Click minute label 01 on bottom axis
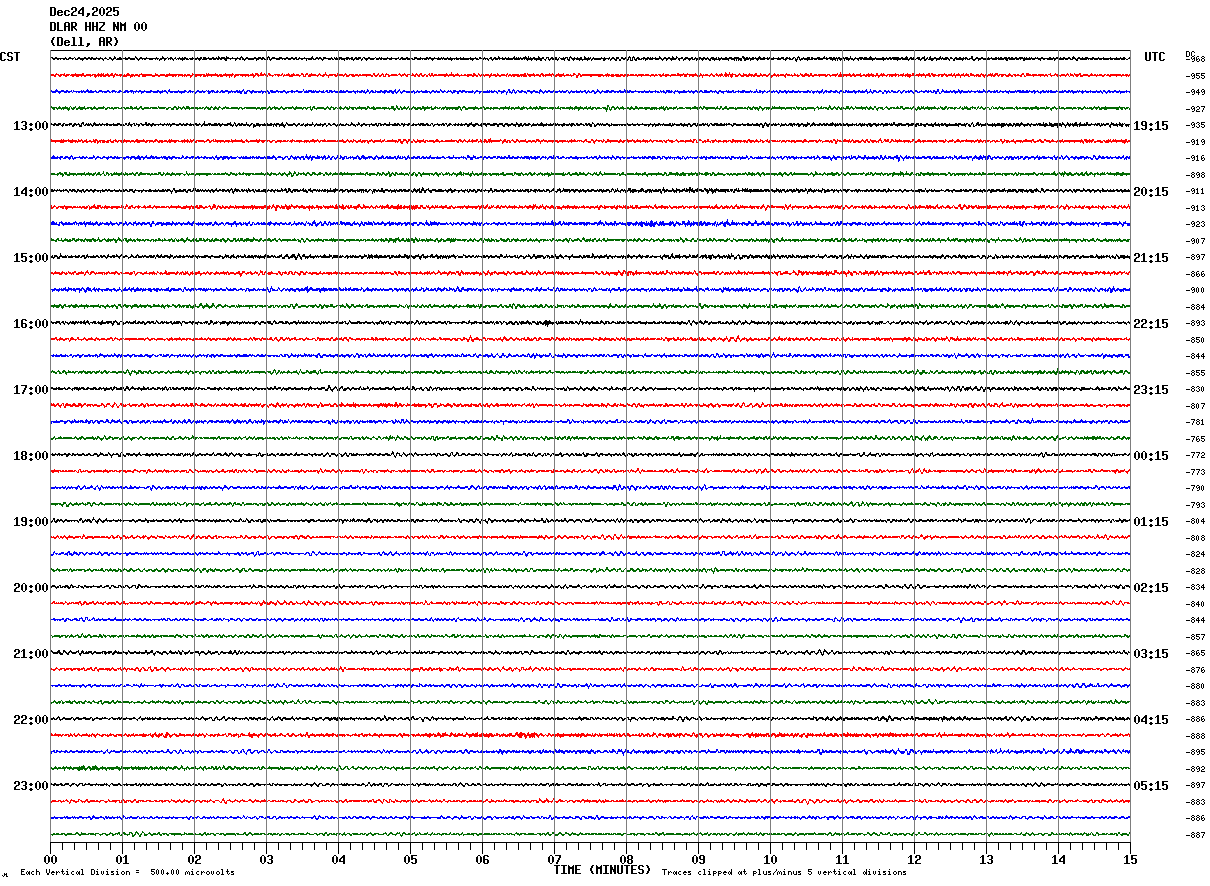The width and height of the screenshot is (1210, 886). pos(122,860)
